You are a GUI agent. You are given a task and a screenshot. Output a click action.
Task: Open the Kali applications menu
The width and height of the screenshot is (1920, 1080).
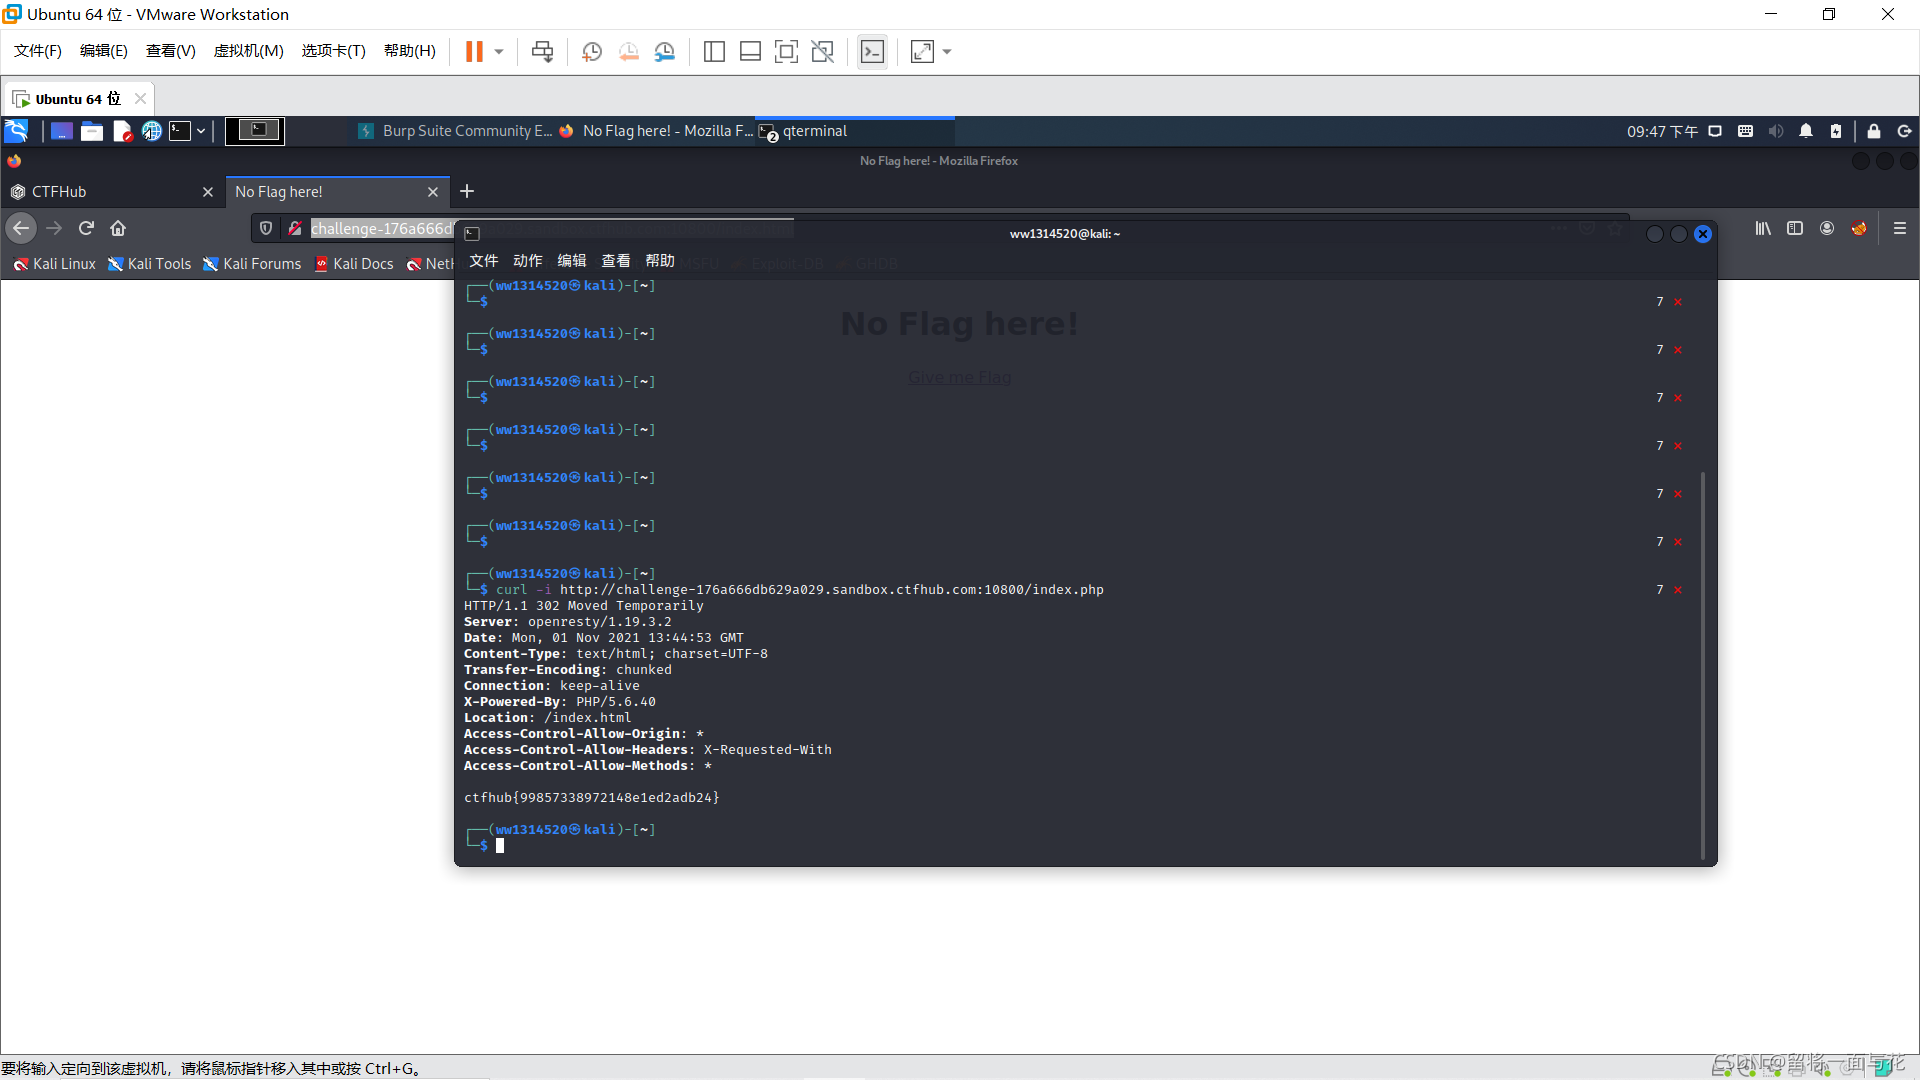coord(17,131)
